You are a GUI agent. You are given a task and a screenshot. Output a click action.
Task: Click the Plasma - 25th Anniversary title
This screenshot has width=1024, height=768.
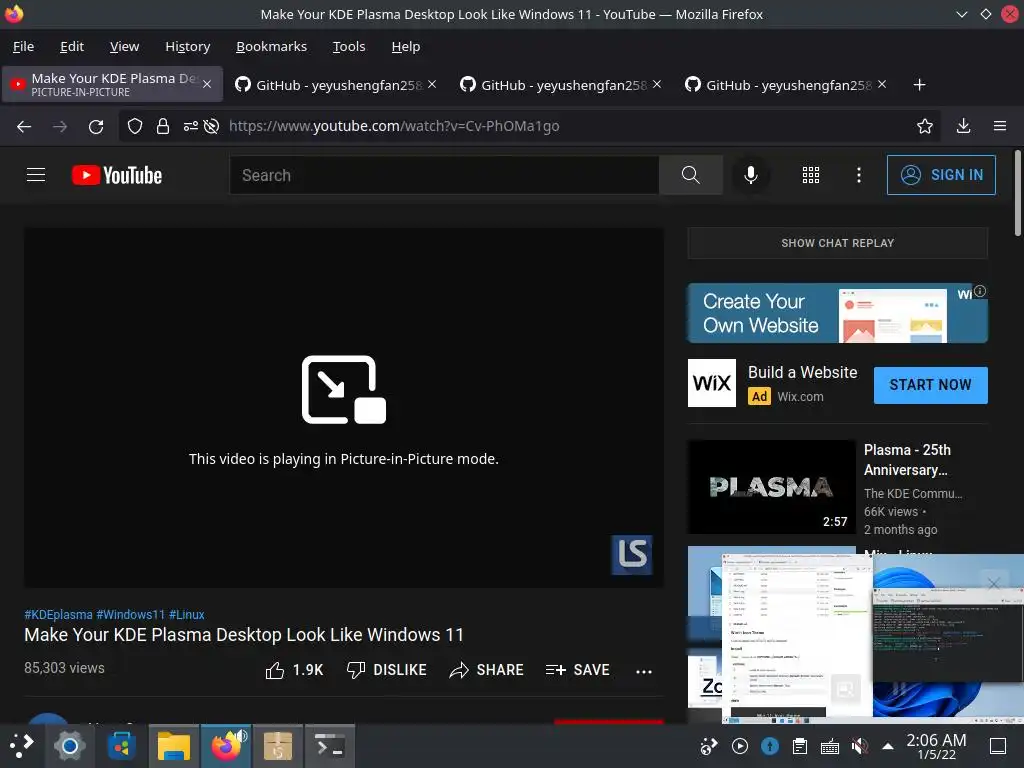(907, 460)
